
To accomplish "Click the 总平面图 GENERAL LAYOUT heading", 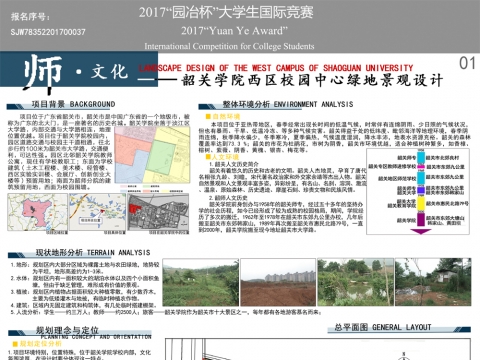I will tap(383, 327).
